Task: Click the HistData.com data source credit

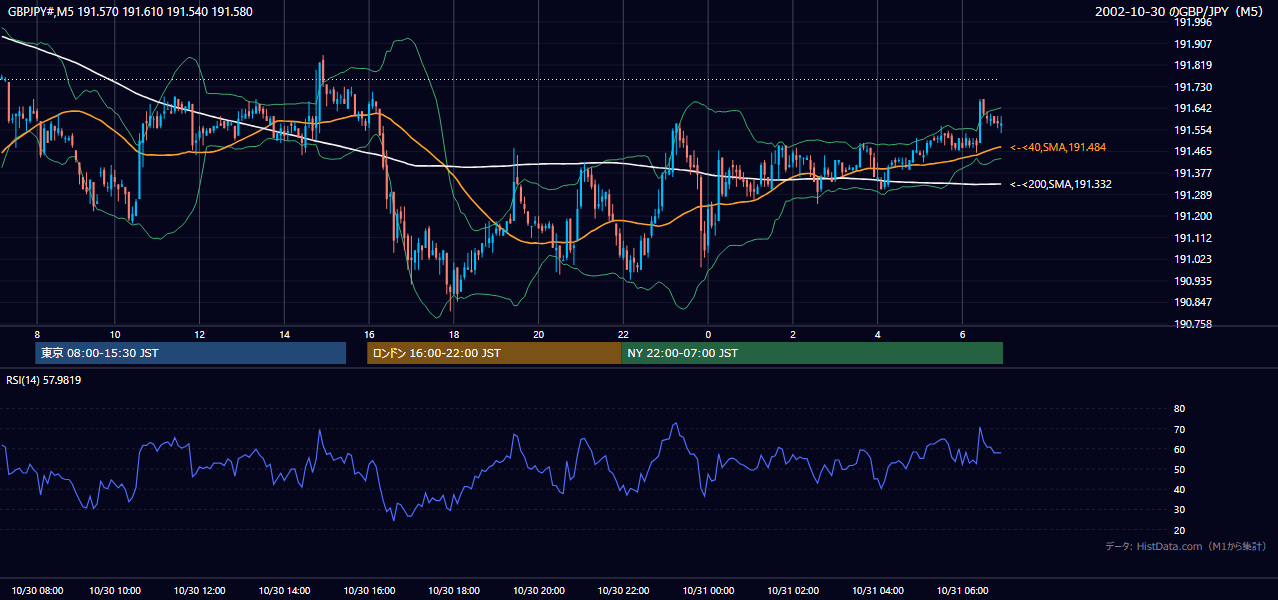Action: (x=1185, y=546)
